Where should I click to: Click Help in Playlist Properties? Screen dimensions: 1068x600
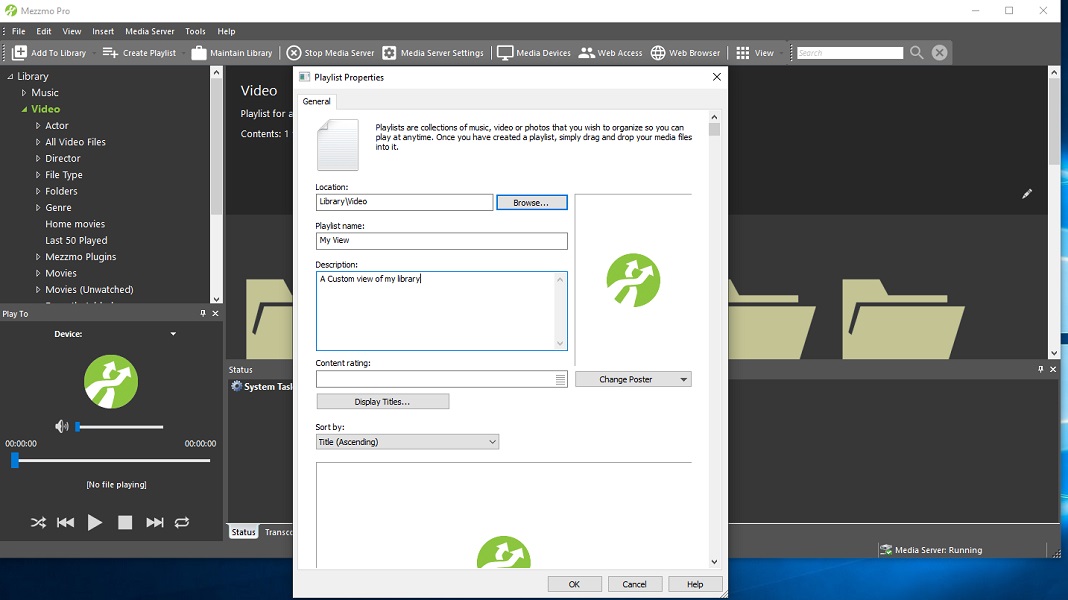point(695,584)
